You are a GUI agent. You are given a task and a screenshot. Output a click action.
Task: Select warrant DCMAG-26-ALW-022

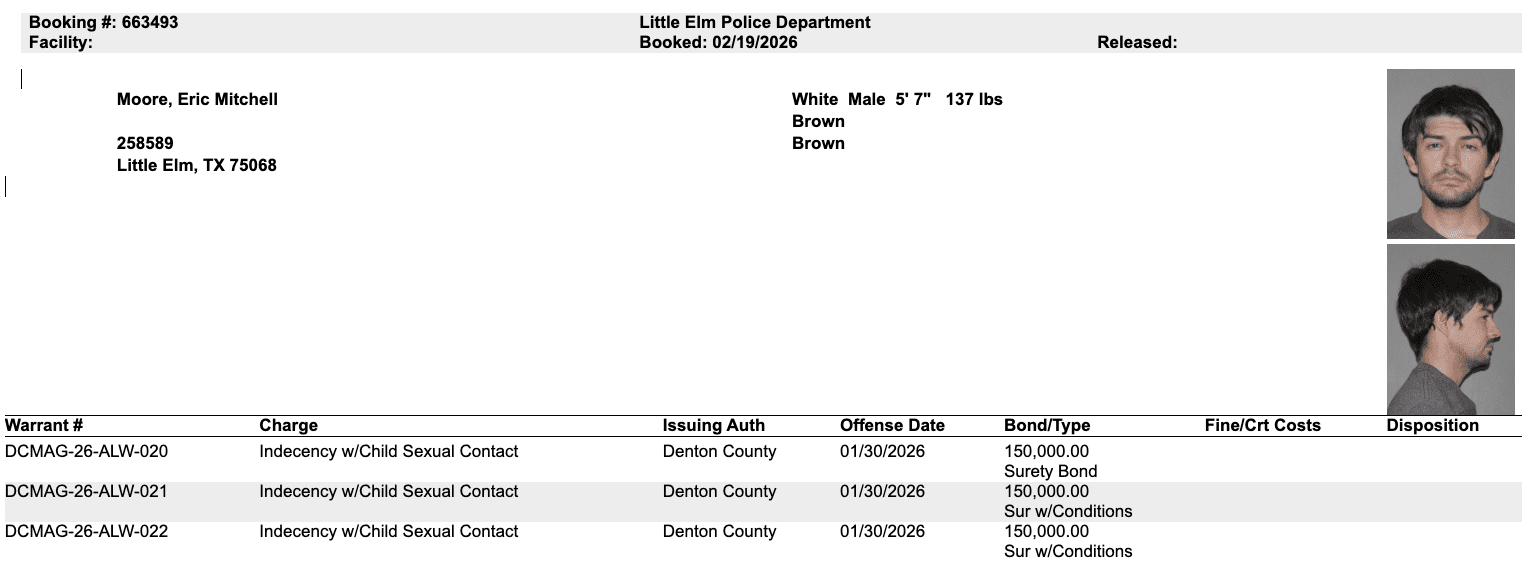(x=86, y=531)
